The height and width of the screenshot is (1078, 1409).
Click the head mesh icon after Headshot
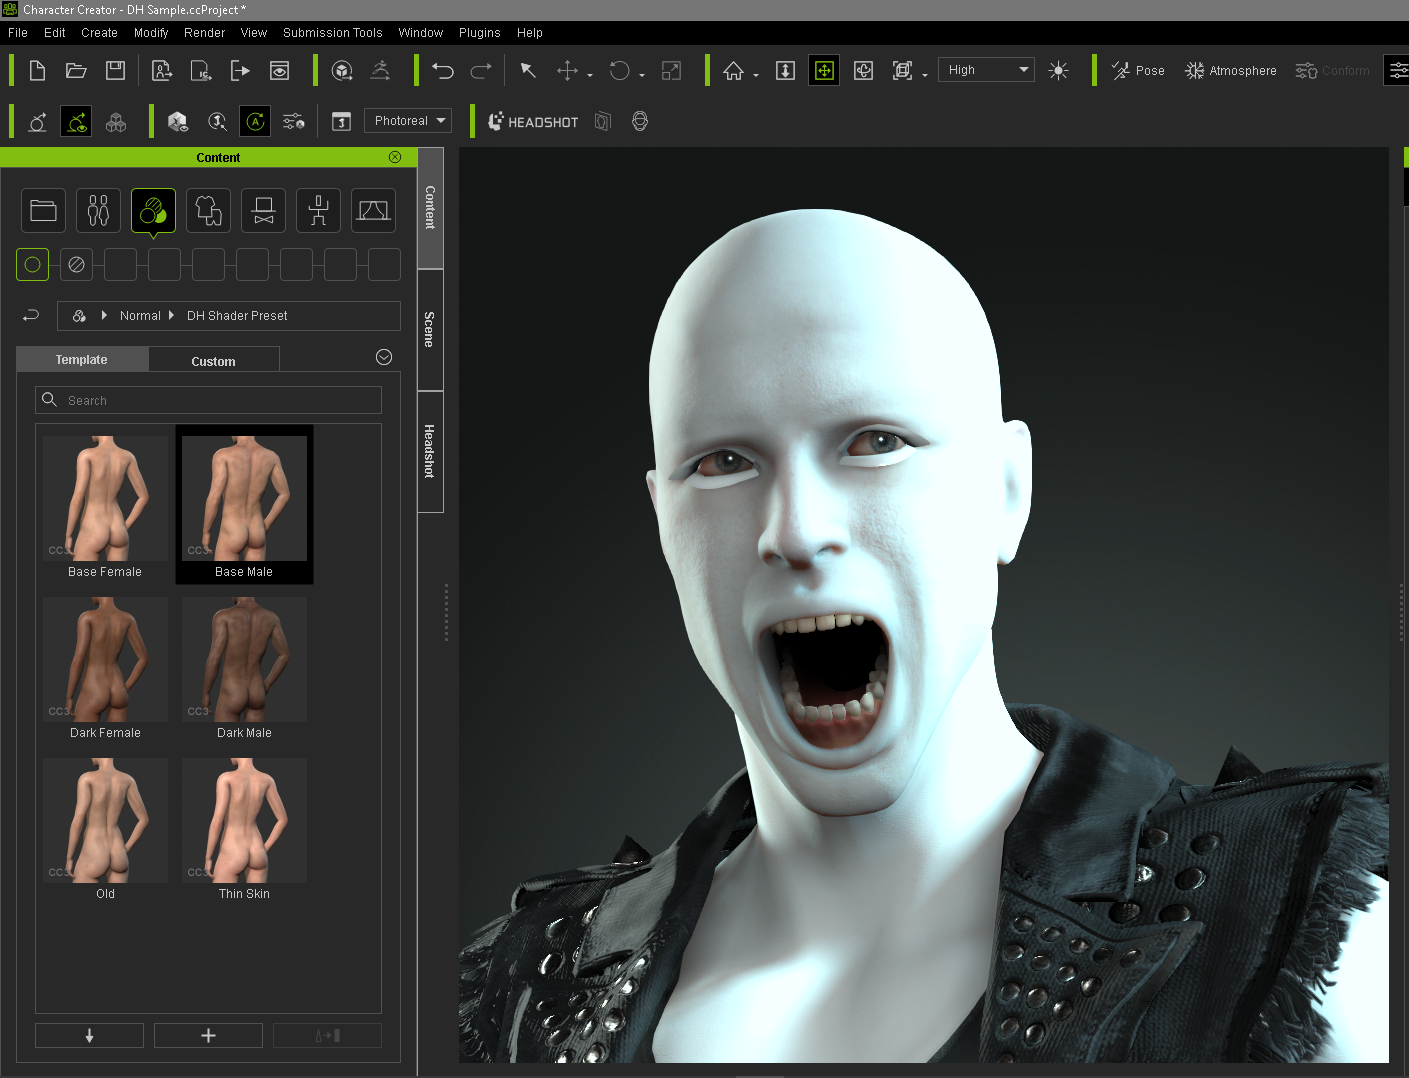pos(640,121)
